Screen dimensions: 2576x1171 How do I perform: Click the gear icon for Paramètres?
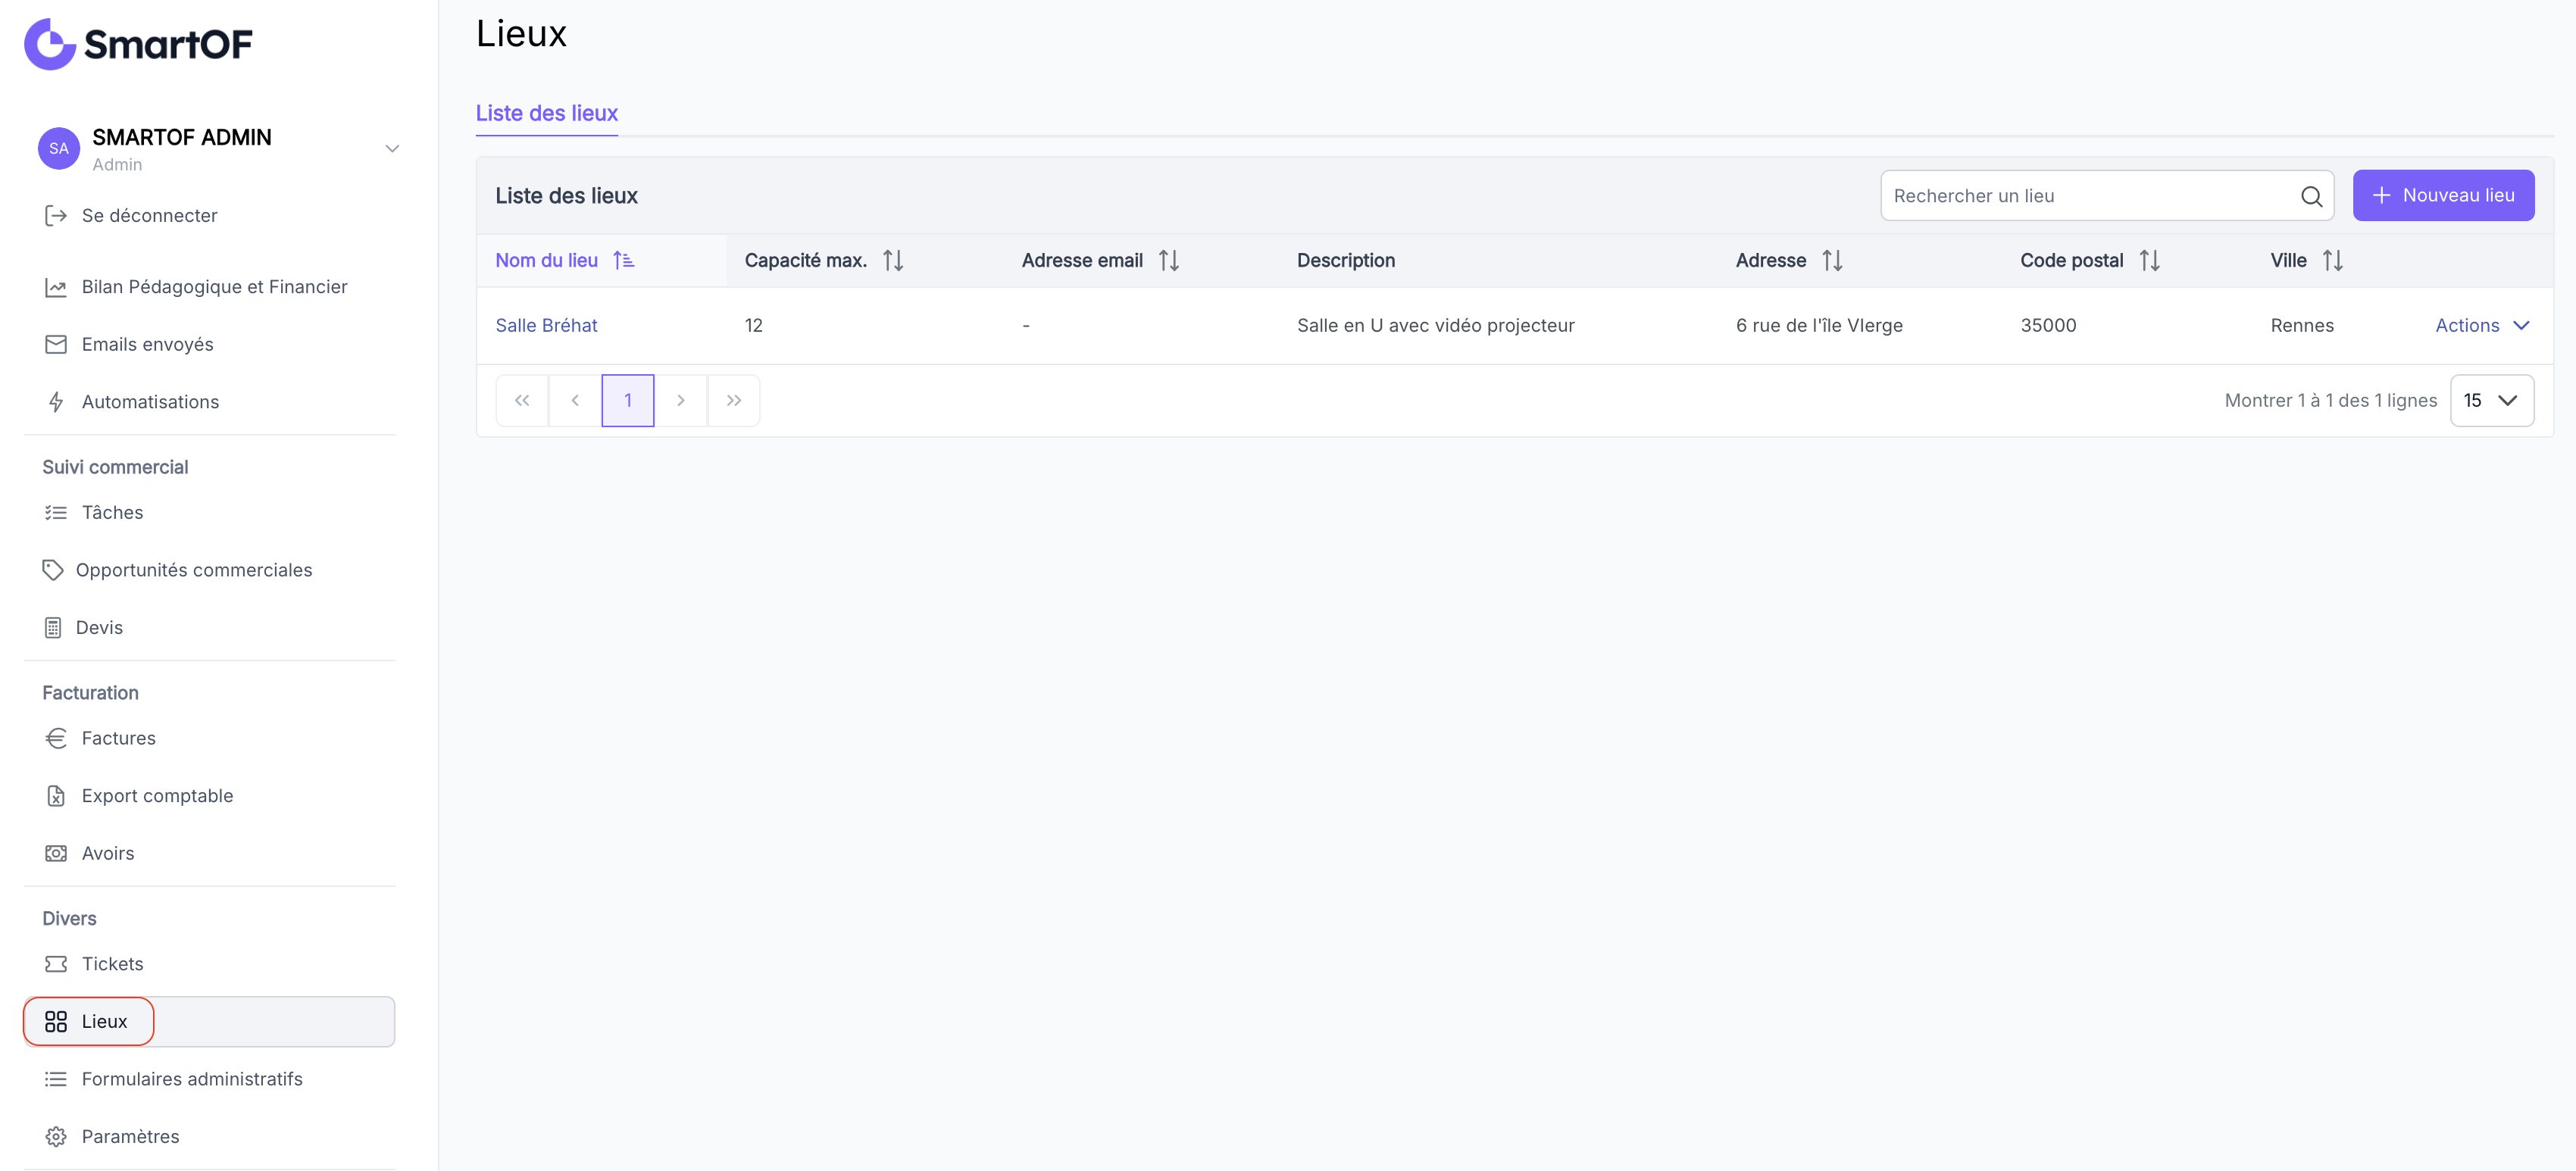56,1137
